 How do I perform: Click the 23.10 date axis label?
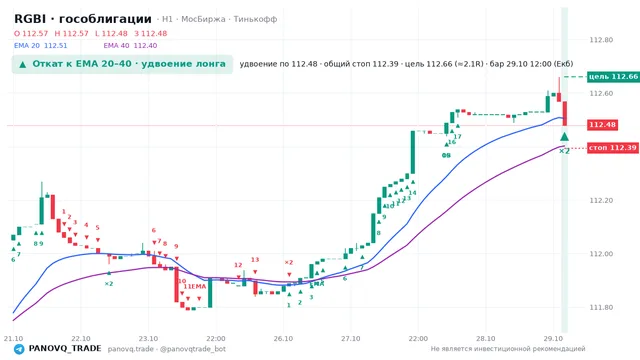point(148,339)
